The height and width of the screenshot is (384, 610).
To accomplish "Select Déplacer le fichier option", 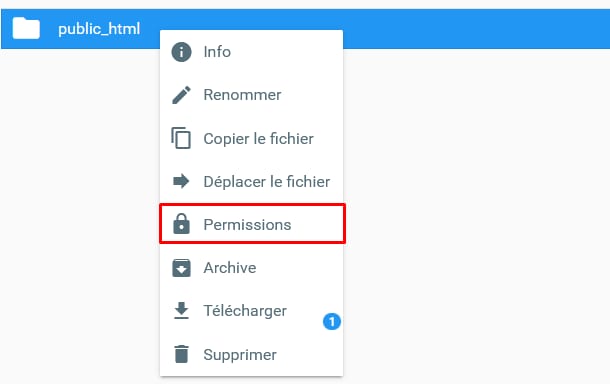I will pos(251,181).
